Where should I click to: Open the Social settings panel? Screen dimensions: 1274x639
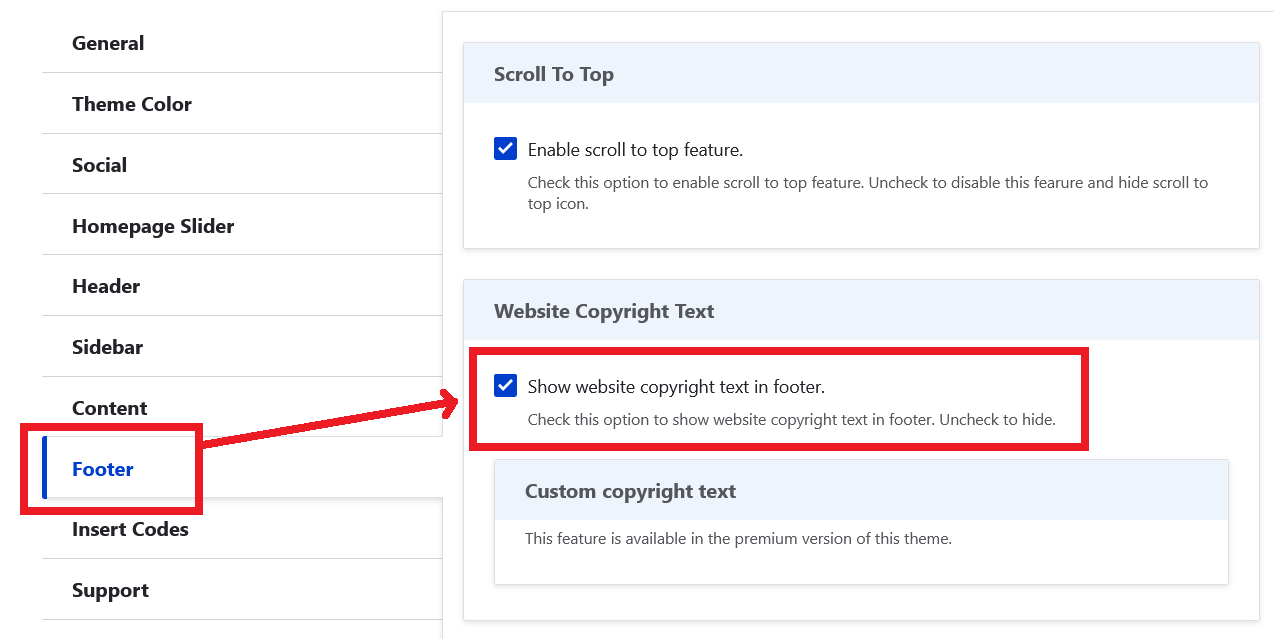(99, 165)
